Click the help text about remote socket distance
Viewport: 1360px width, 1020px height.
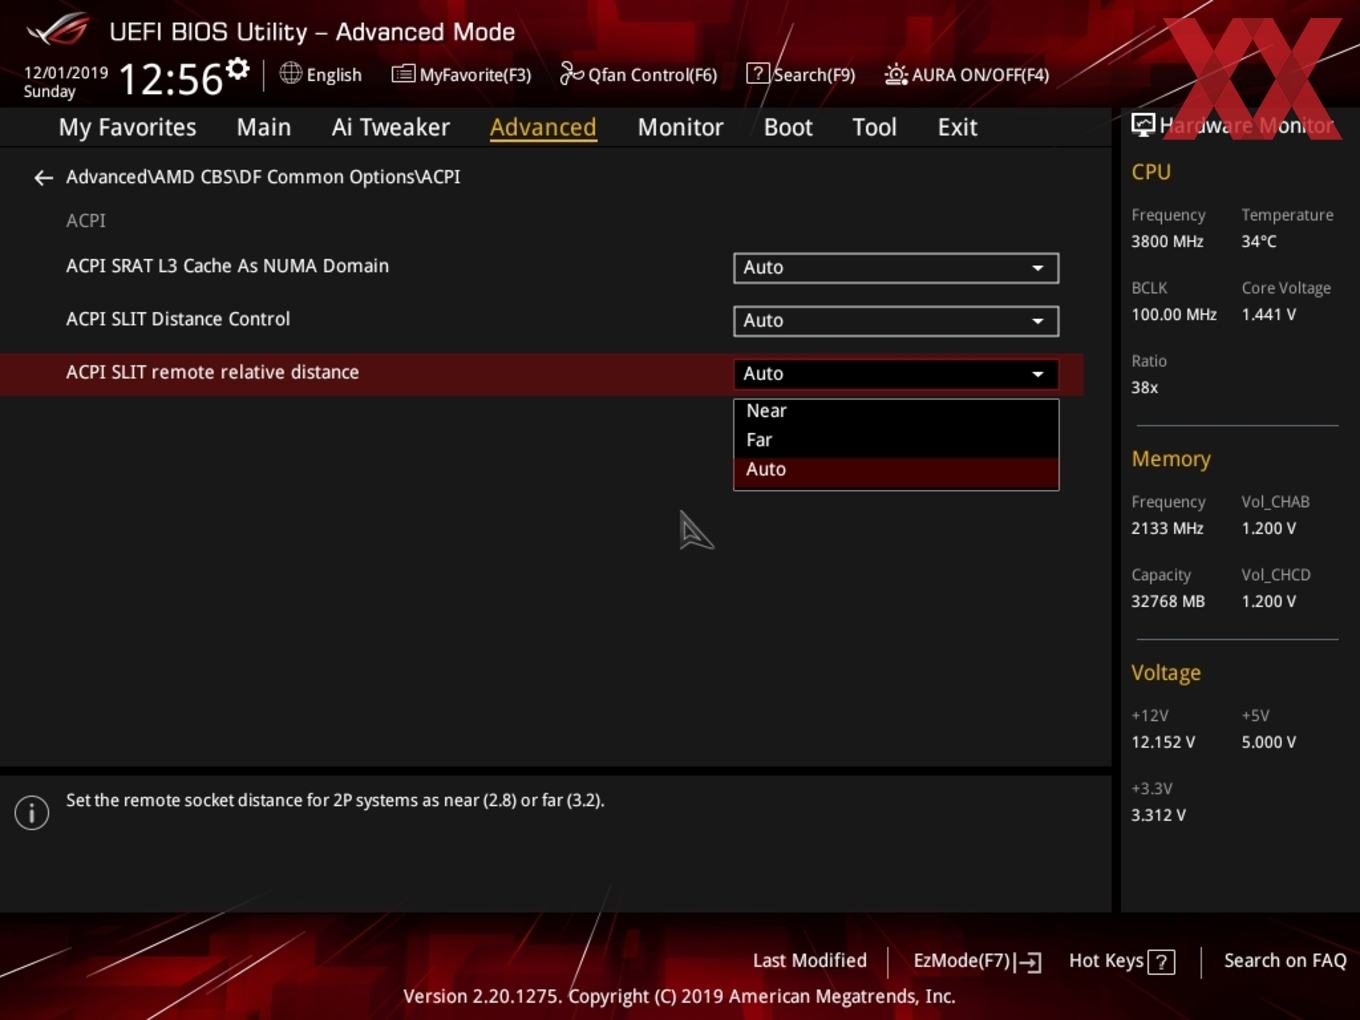coord(335,800)
